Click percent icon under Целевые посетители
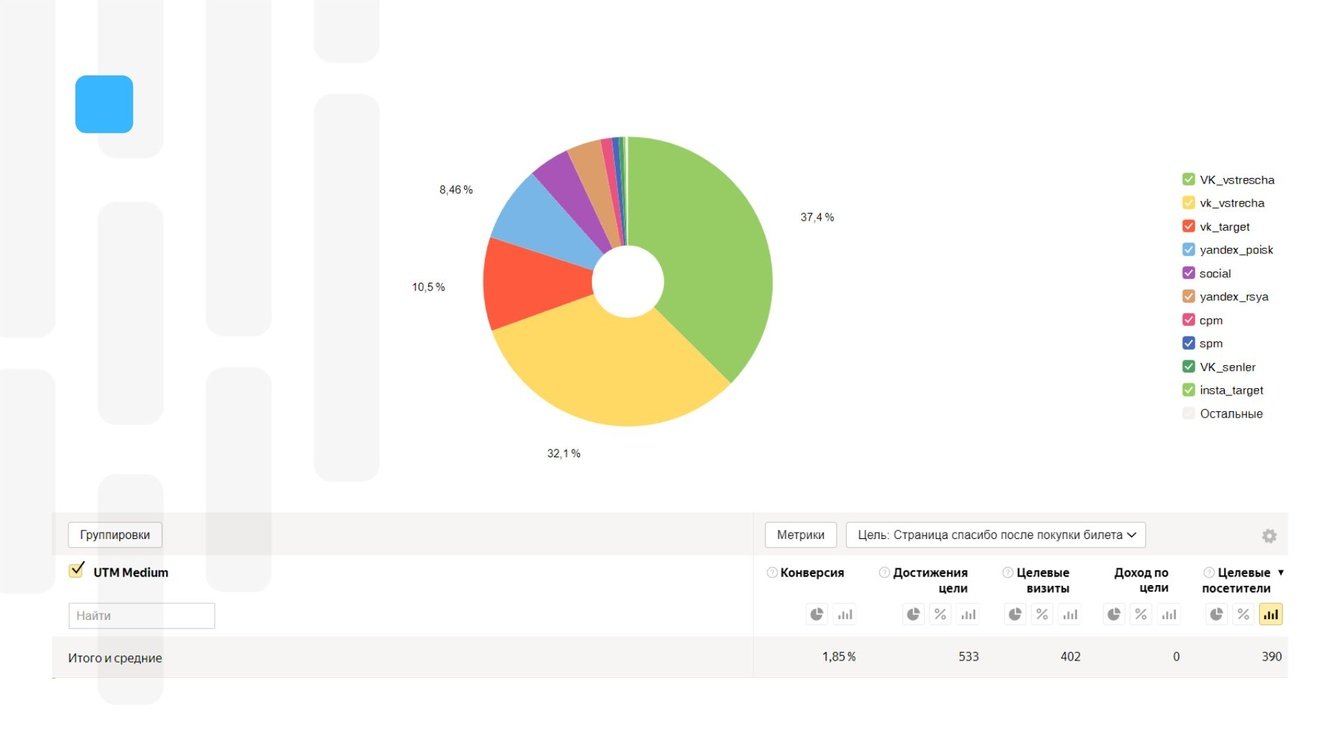This screenshot has height=754, width=1340. (x=1243, y=614)
